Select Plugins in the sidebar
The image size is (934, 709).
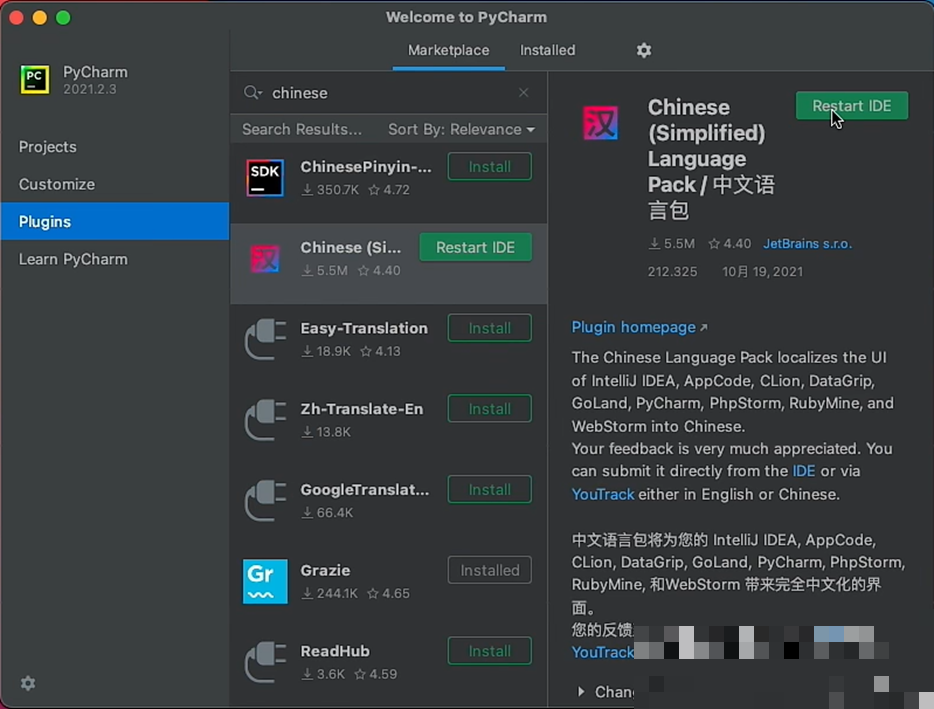(x=114, y=222)
